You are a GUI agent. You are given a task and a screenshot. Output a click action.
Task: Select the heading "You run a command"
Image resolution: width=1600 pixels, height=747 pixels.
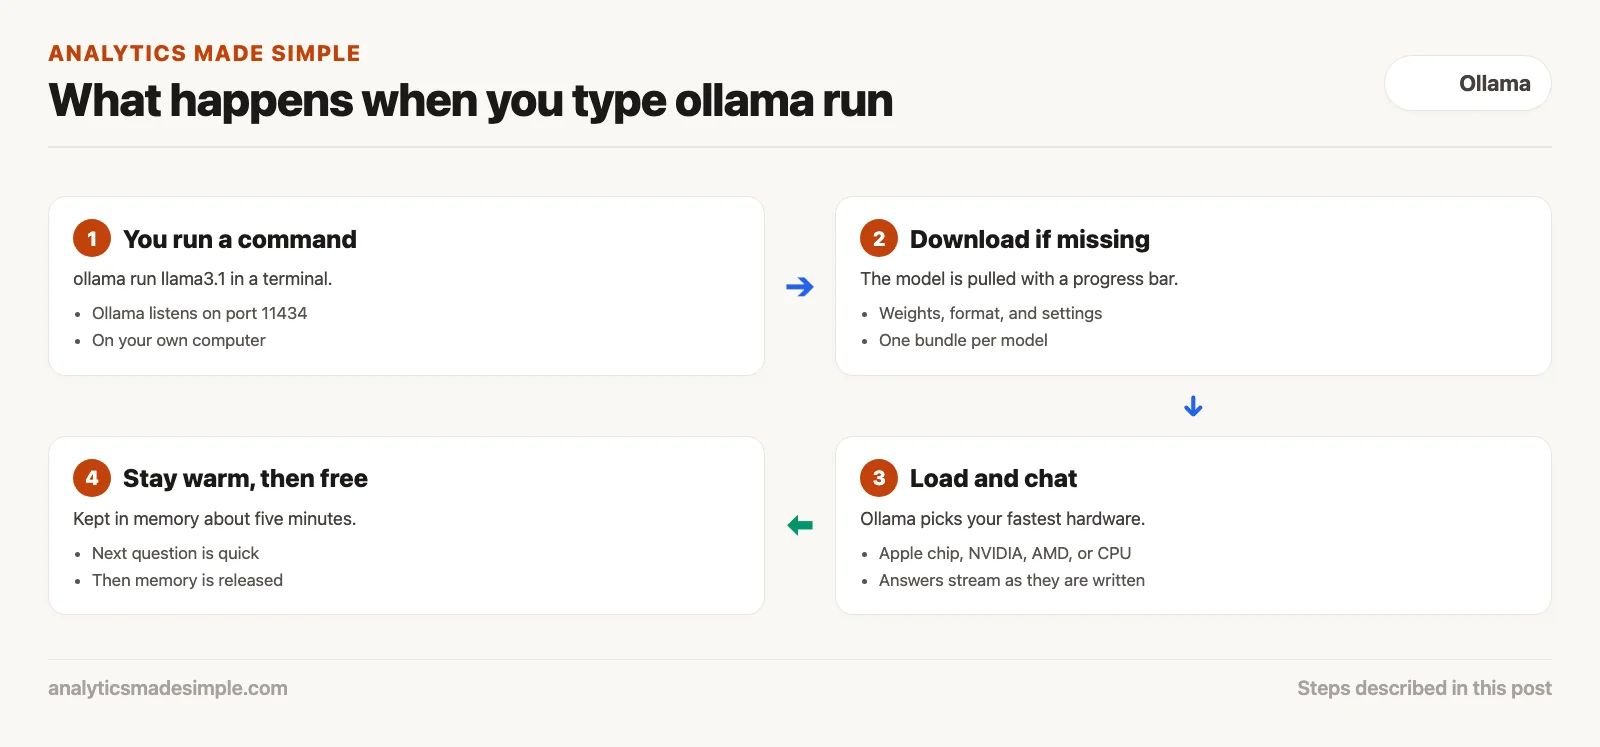point(239,239)
